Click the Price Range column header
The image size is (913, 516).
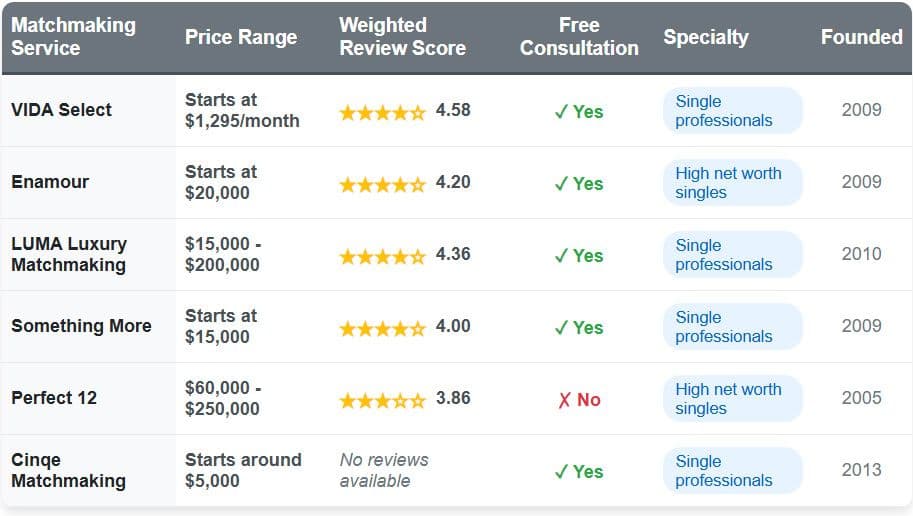[241, 37]
